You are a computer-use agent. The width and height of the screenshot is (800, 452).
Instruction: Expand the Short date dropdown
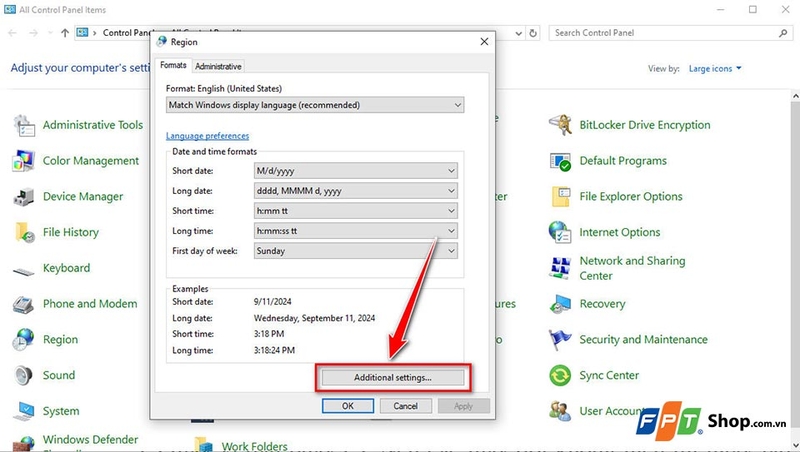[x=356, y=170]
